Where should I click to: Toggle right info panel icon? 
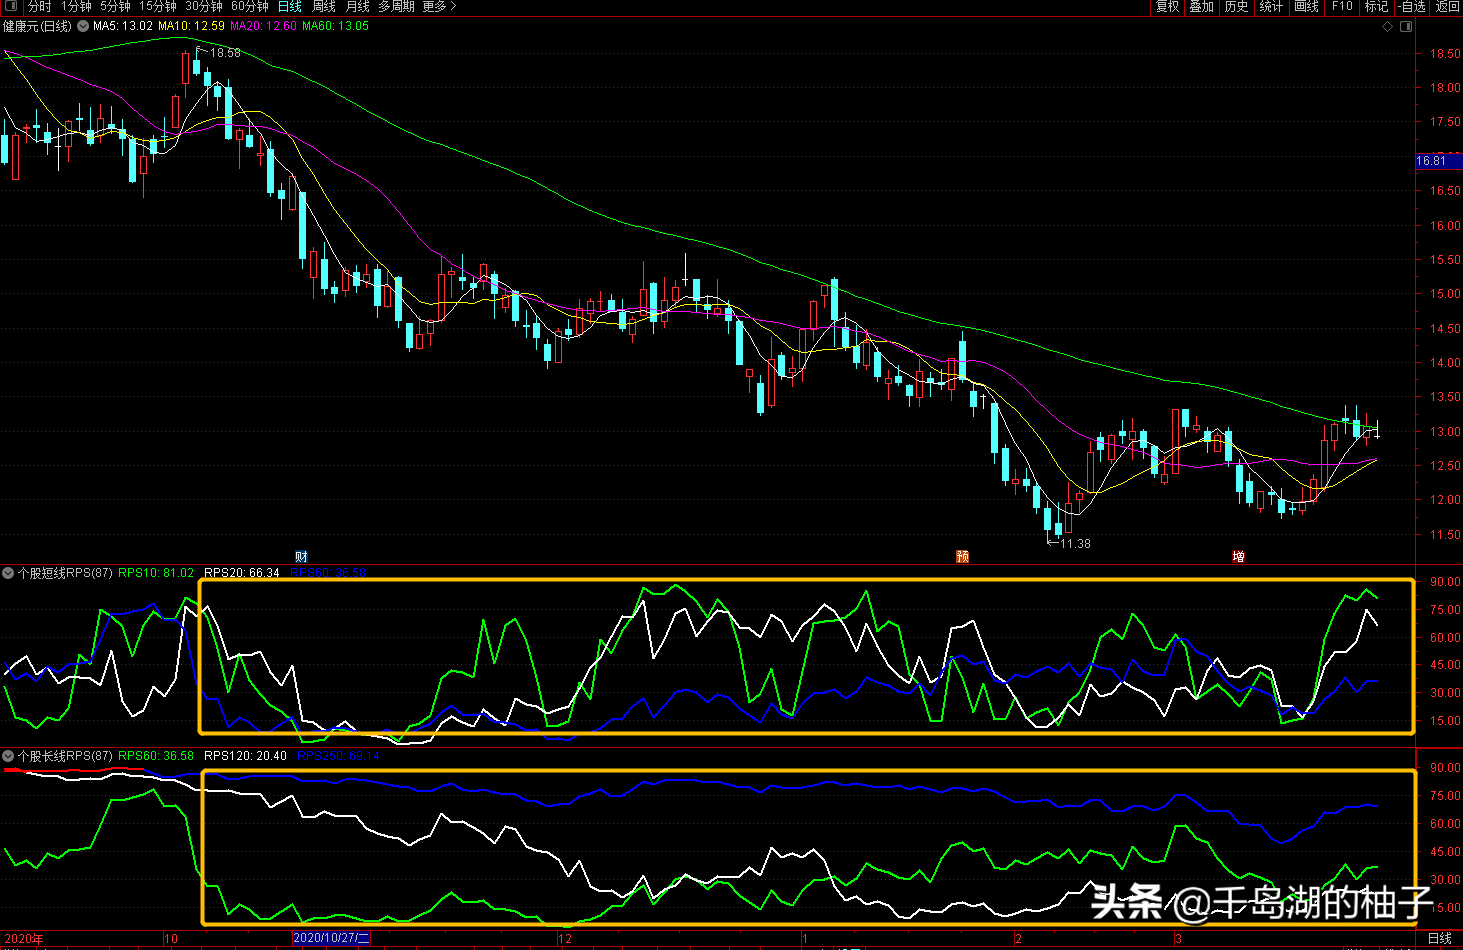point(1406,27)
